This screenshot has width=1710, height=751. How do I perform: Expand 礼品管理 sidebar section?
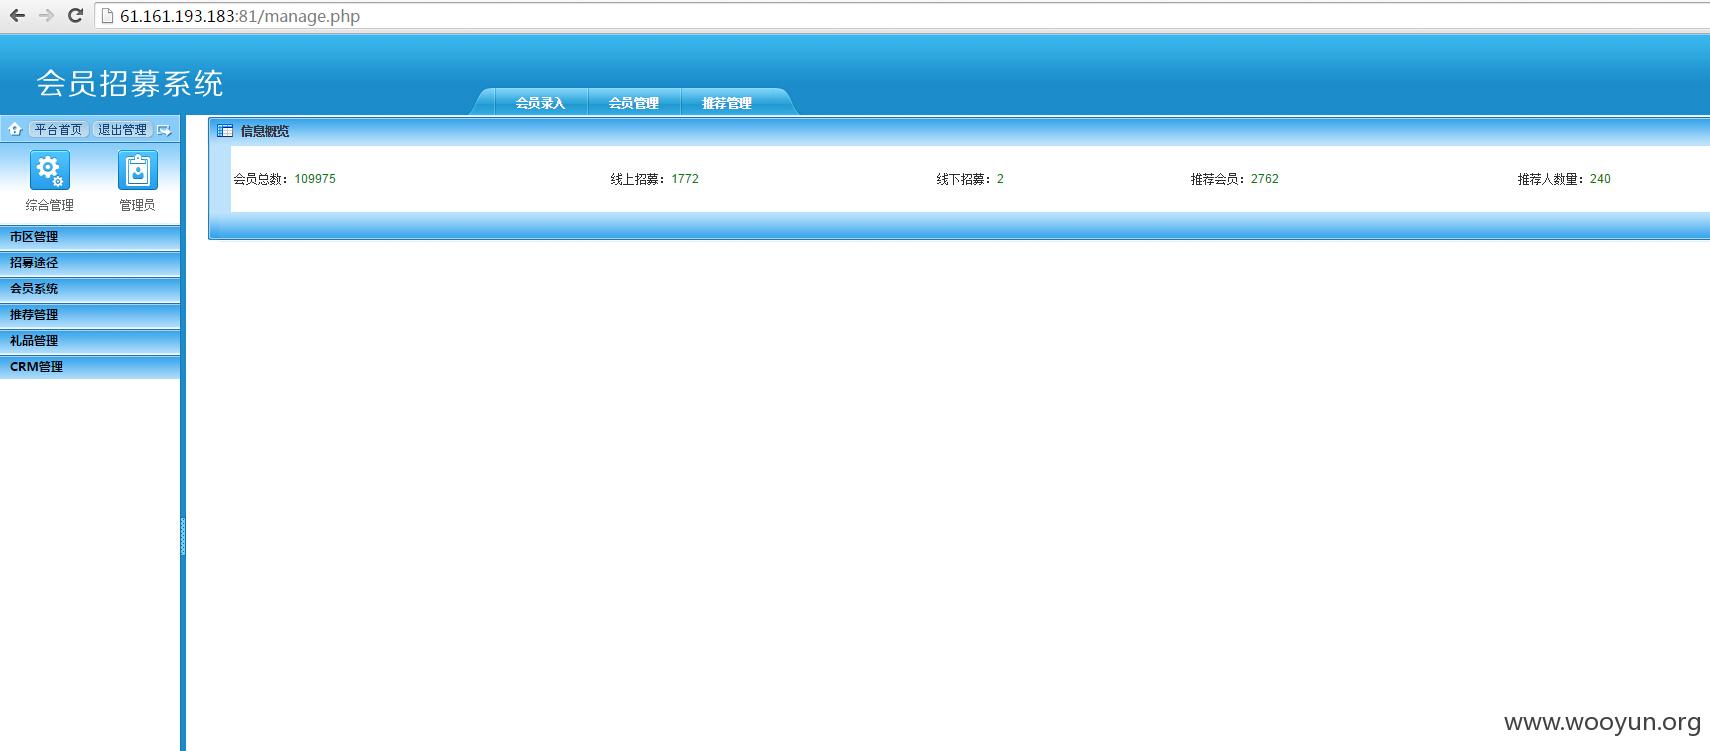pyautogui.click(x=90, y=341)
